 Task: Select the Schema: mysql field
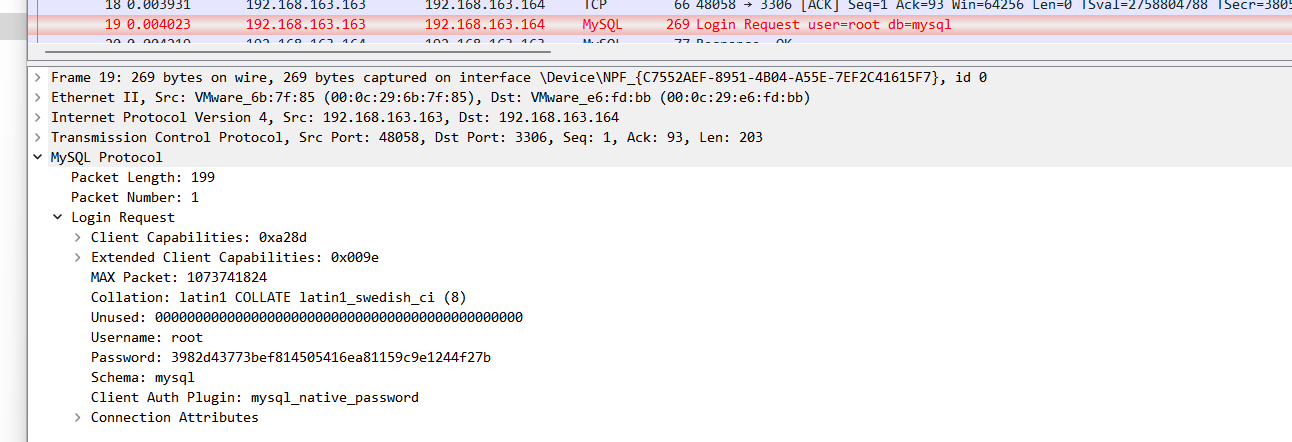(x=142, y=378)
